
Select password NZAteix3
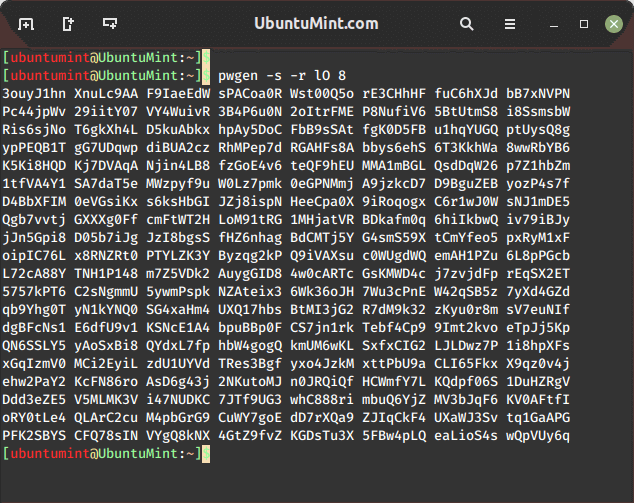(x=250, y=292)
